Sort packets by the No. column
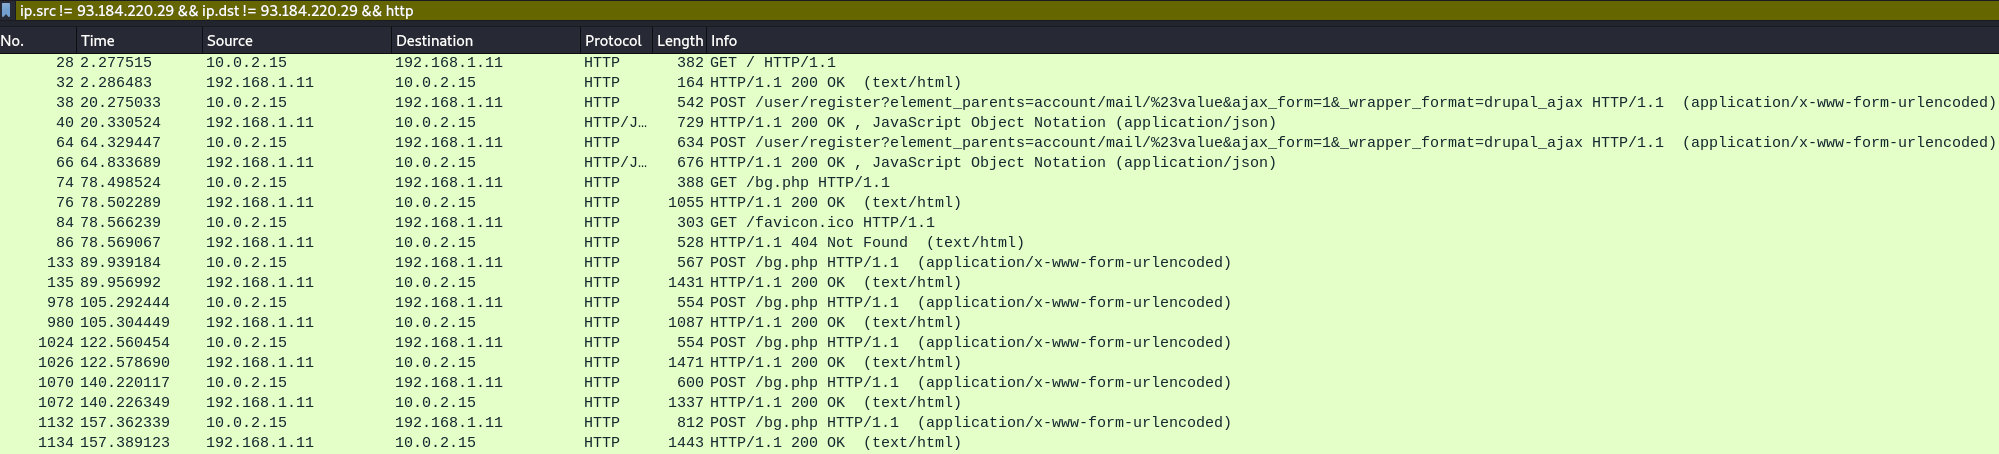This screenshot has height=454, width=1999. (x=38, y=41)
